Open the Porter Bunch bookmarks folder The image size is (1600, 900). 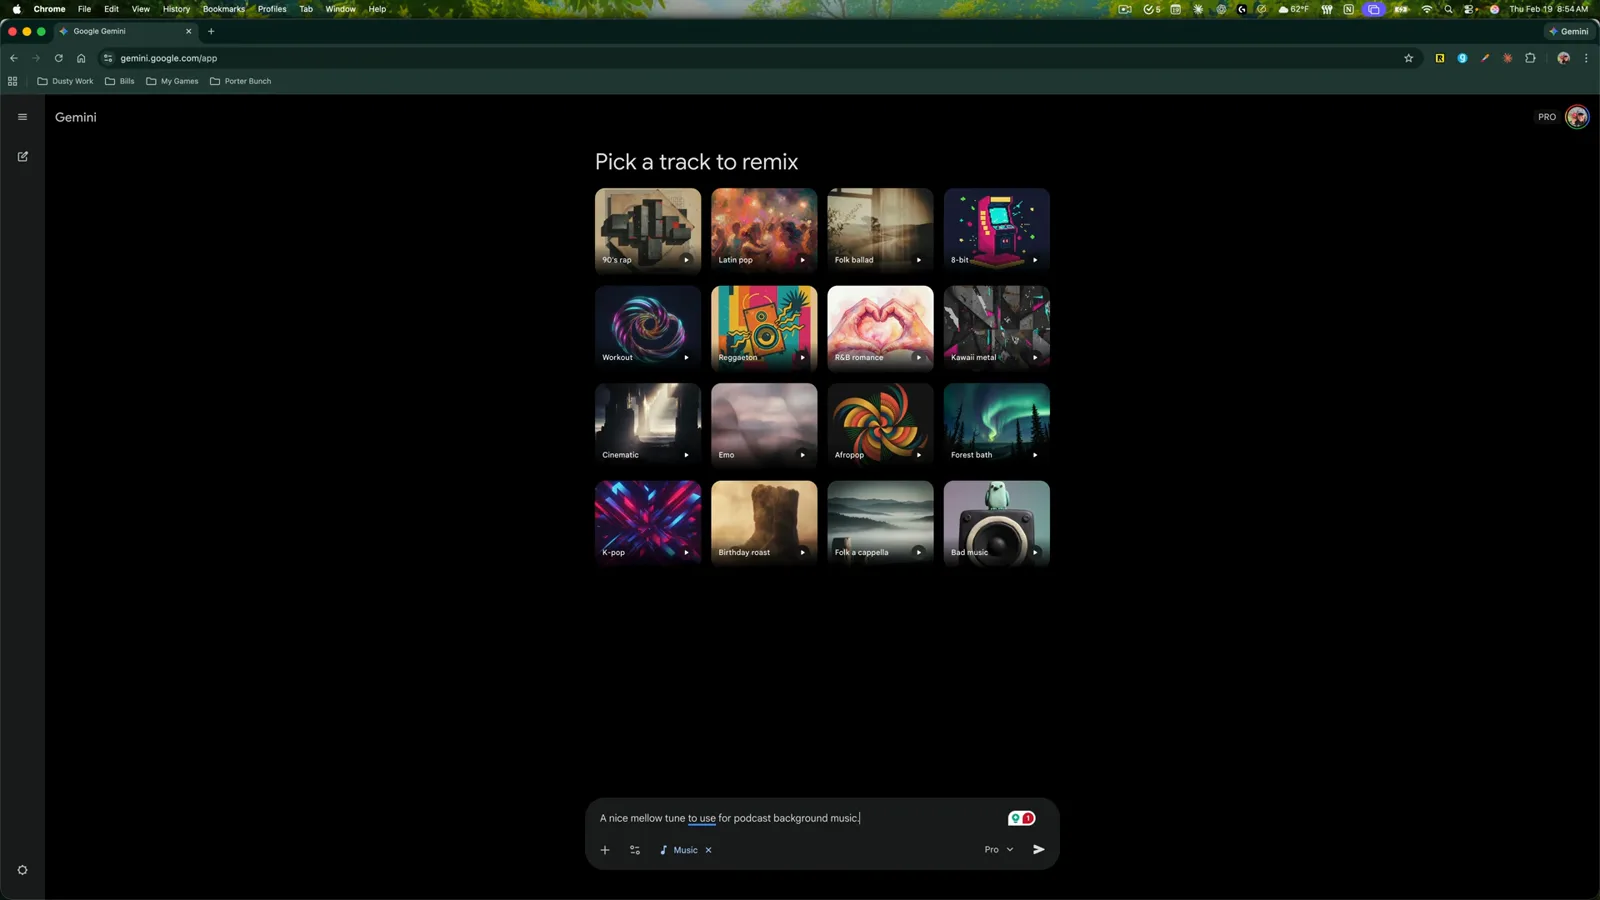click(x=240, y=81)
